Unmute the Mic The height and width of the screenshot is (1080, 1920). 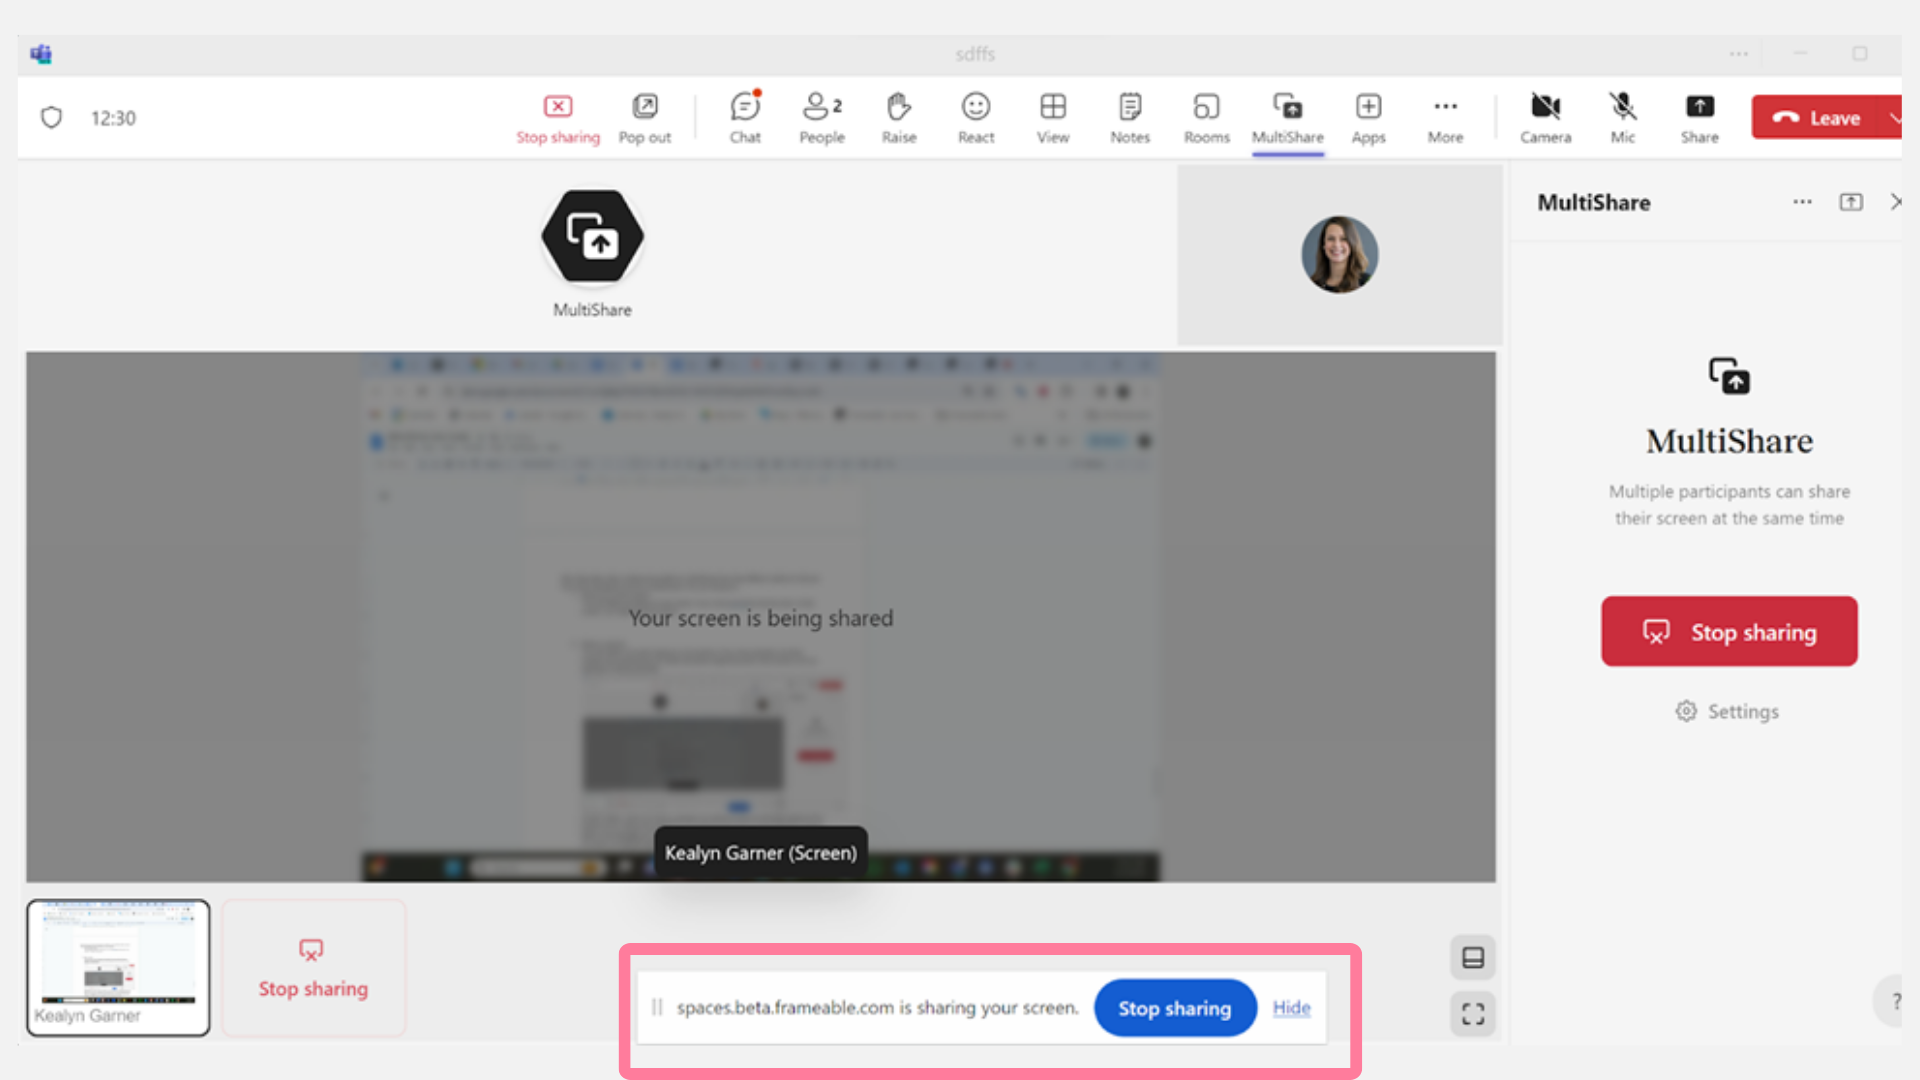pyautogui.click(x=1623, y=118)
